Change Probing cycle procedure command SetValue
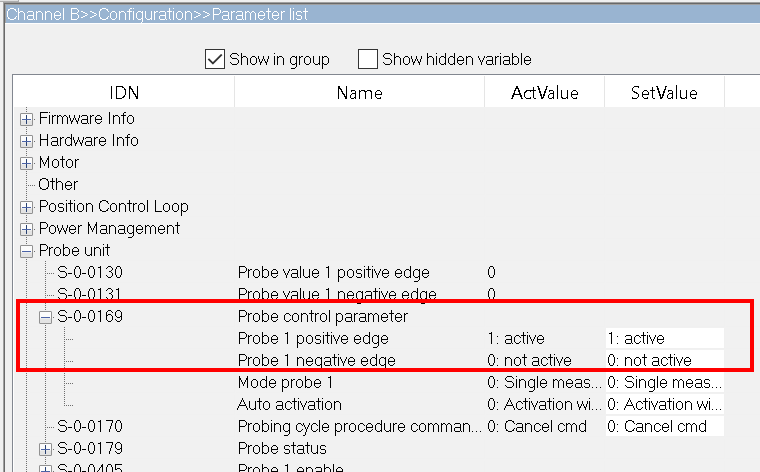This screenshot has height=472, width=760. click(x=665, y=426)
